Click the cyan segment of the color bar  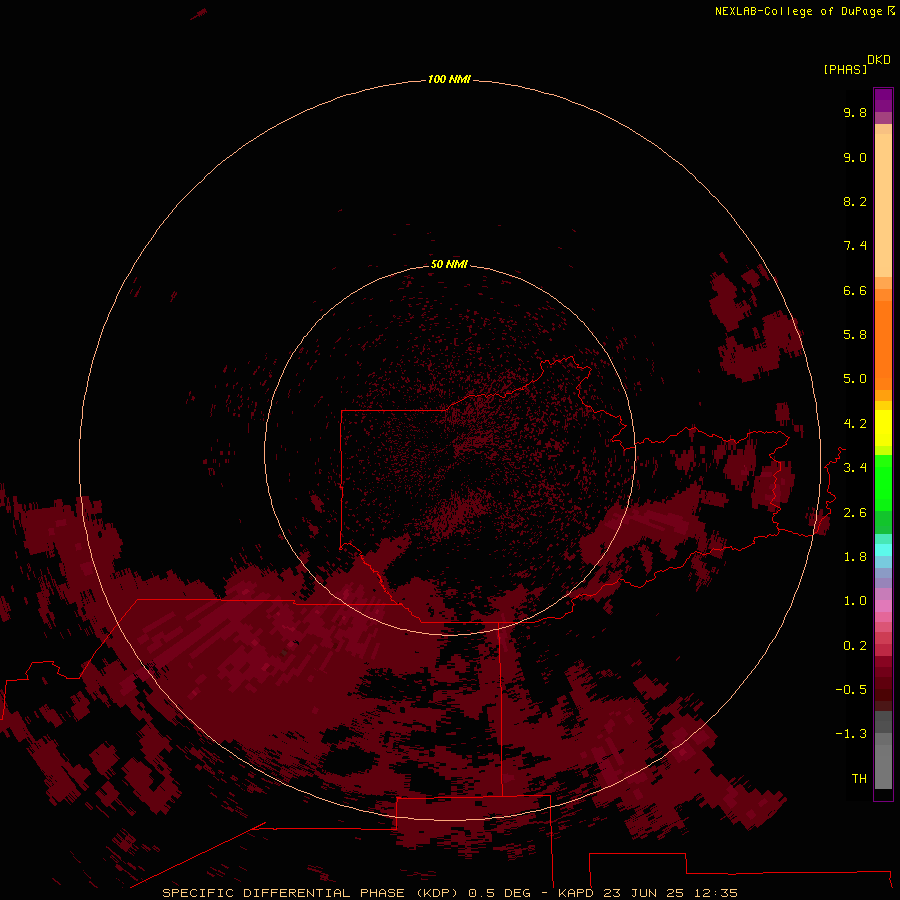pos(883,550)
